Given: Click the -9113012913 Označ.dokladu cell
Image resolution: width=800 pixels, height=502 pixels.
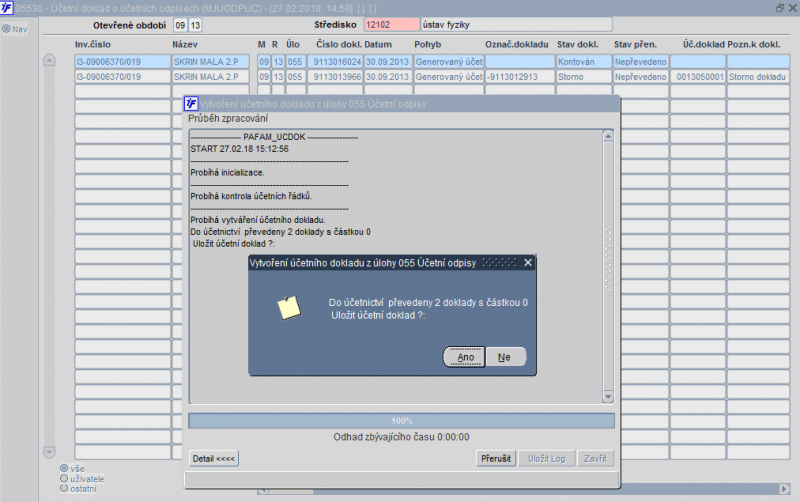Looking at the screenshot, I should [519, 77].
